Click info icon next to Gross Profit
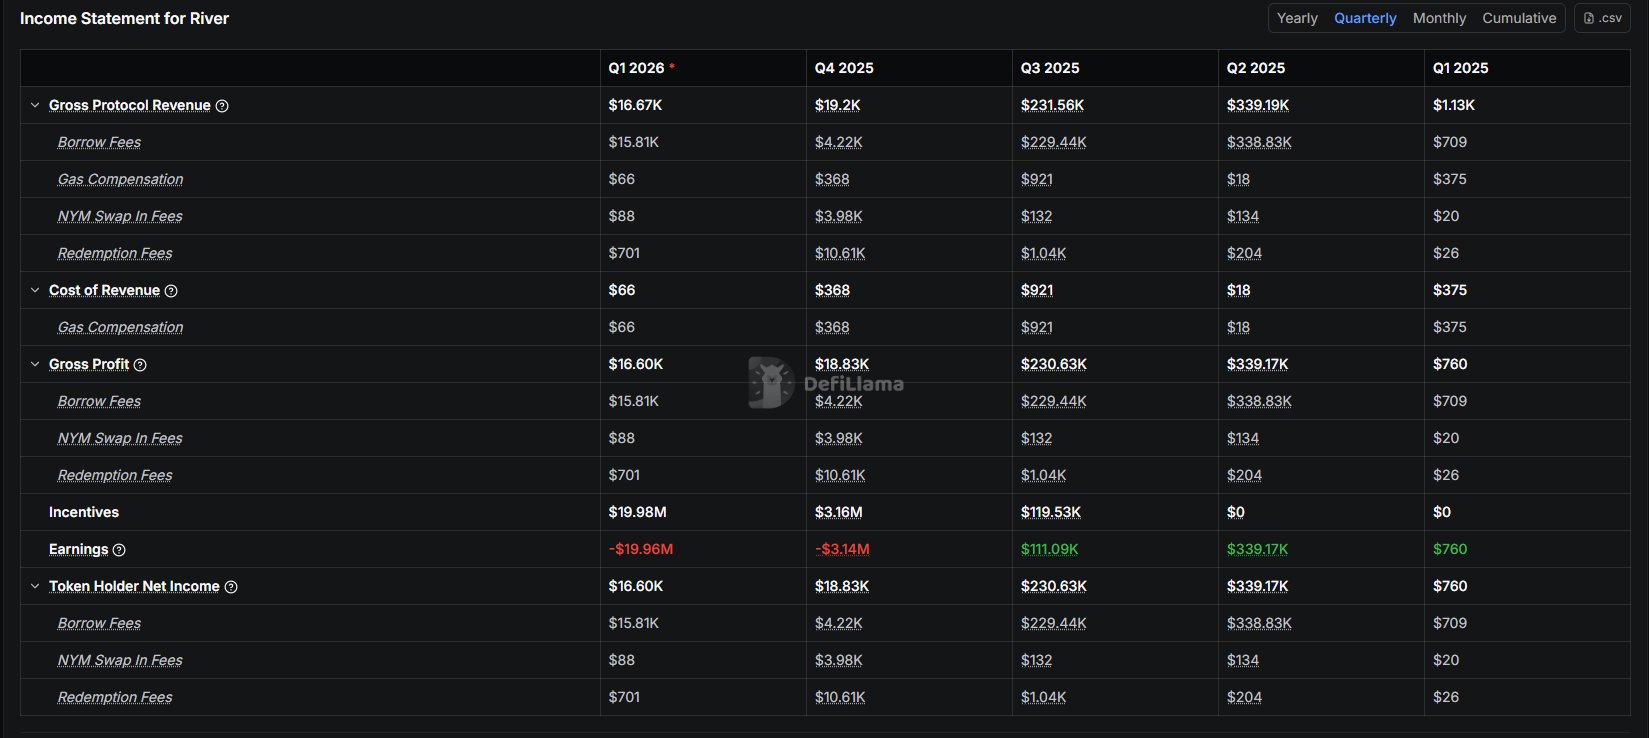Screen dimensions: 1649x738 point(140,365)
